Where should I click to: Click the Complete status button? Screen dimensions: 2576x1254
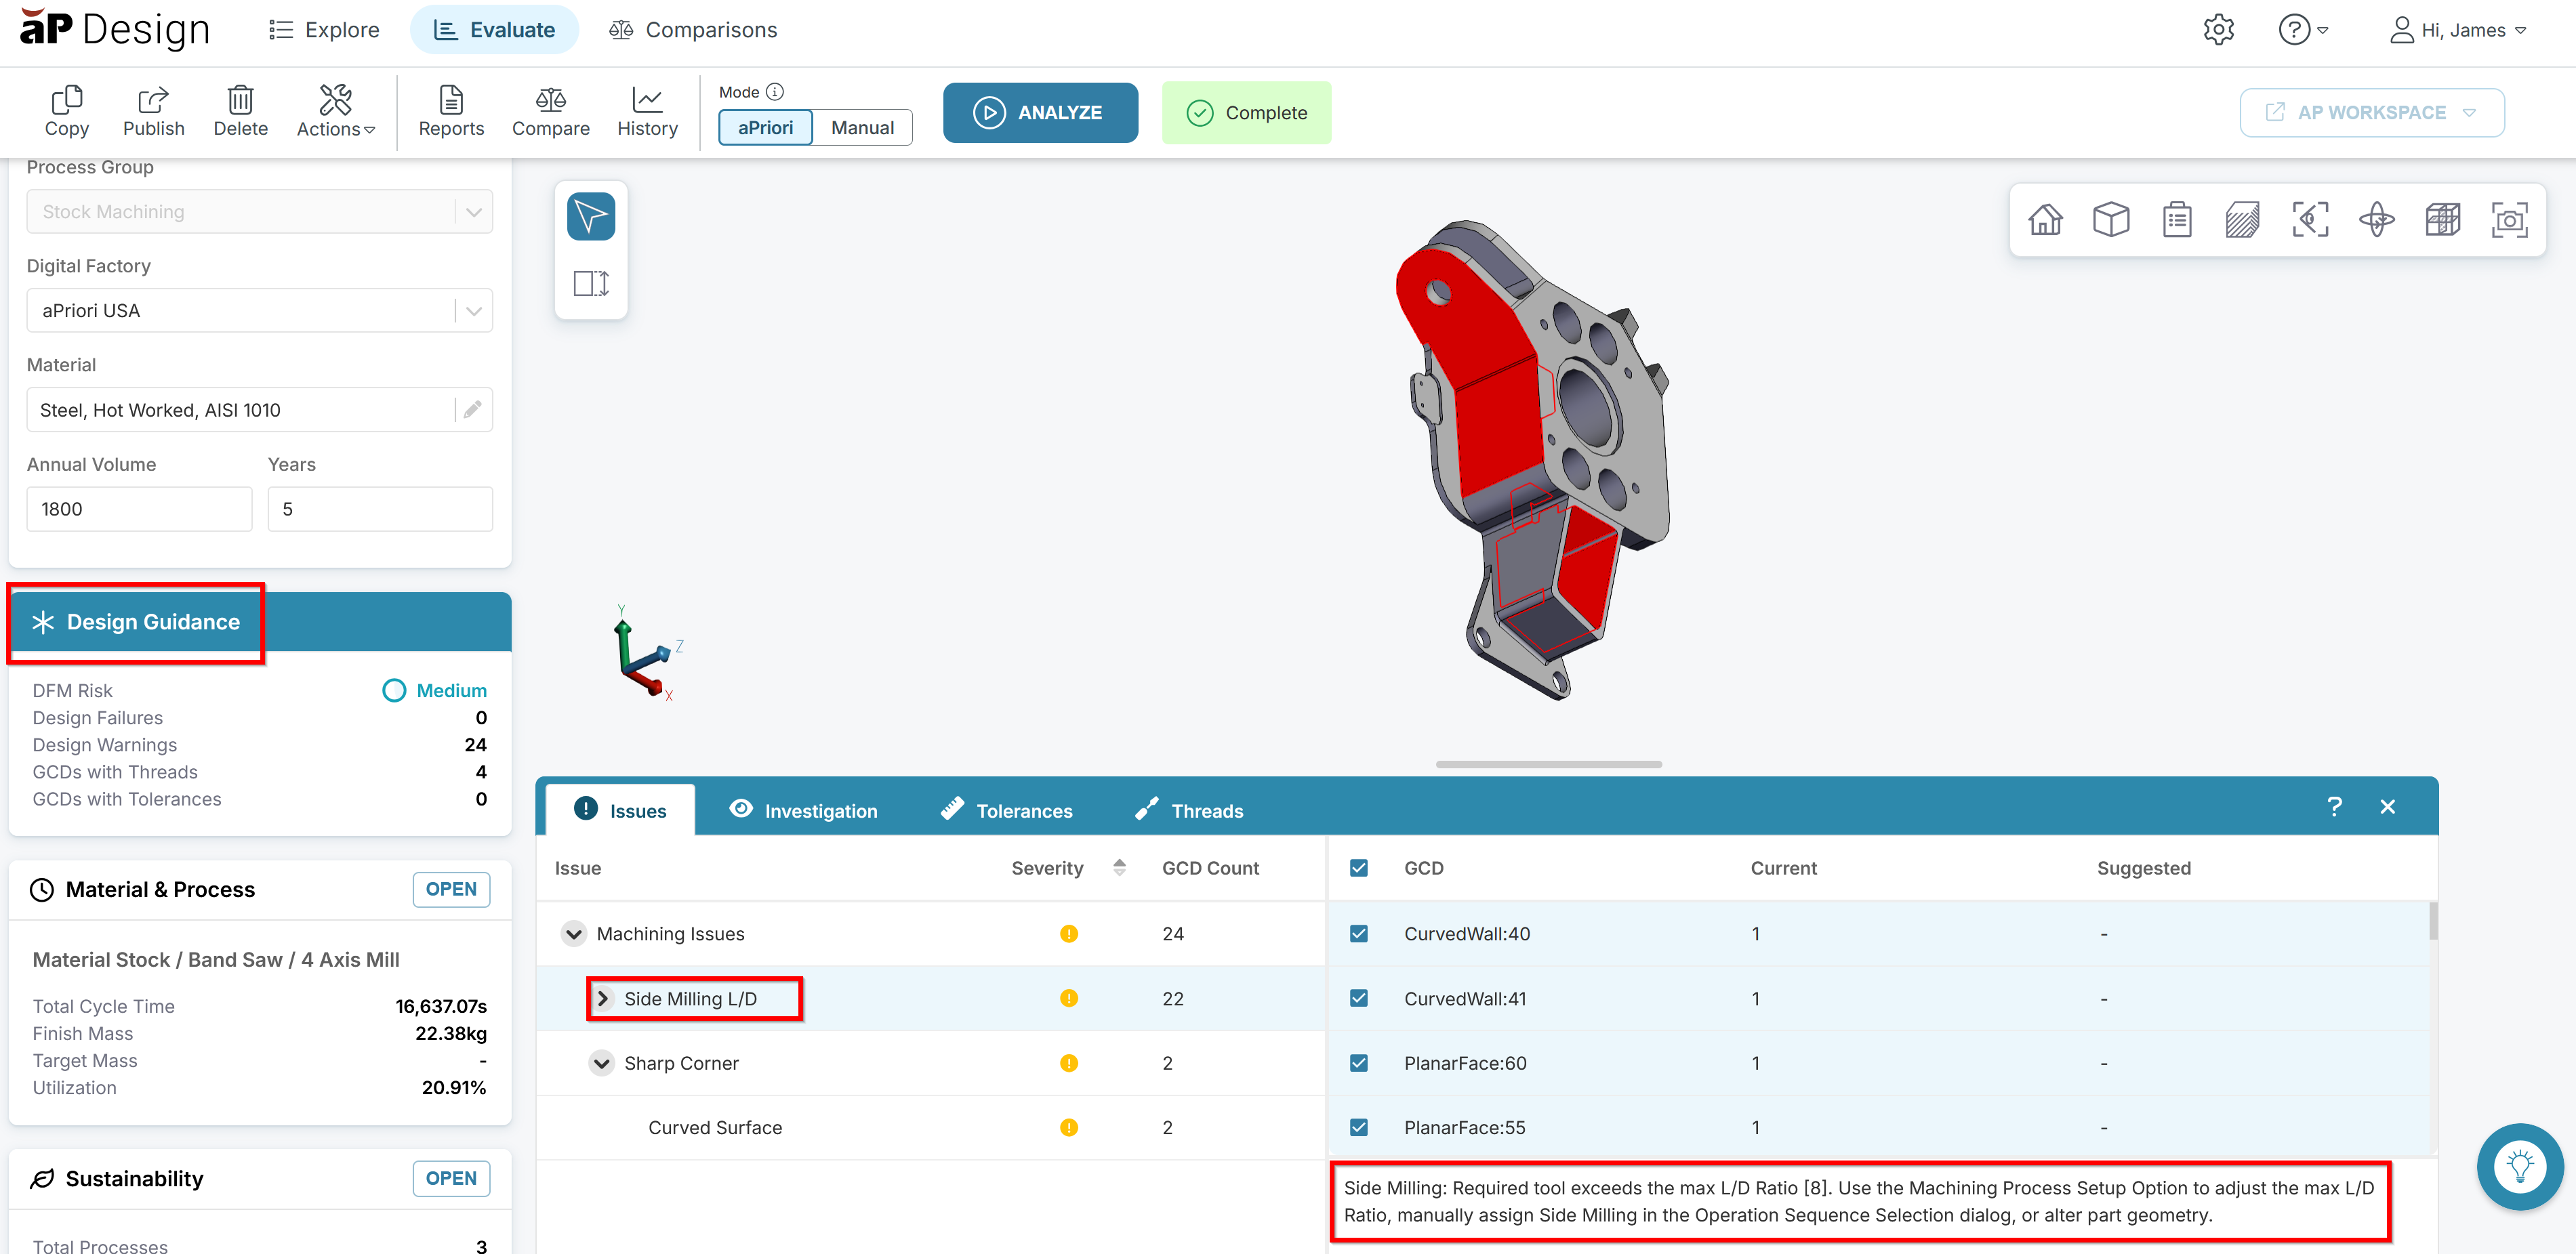coord(1246,113)
